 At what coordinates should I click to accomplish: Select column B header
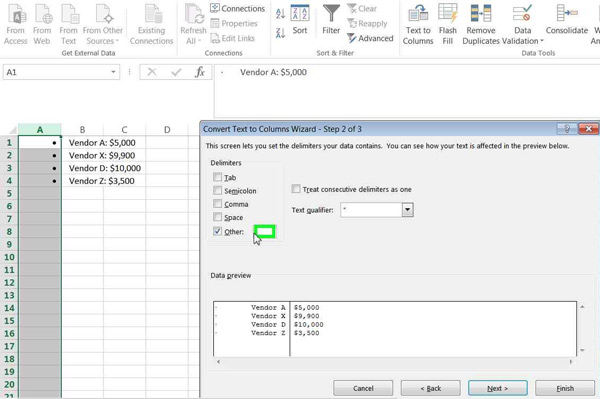pyautogui.click(x=82, y=130)
